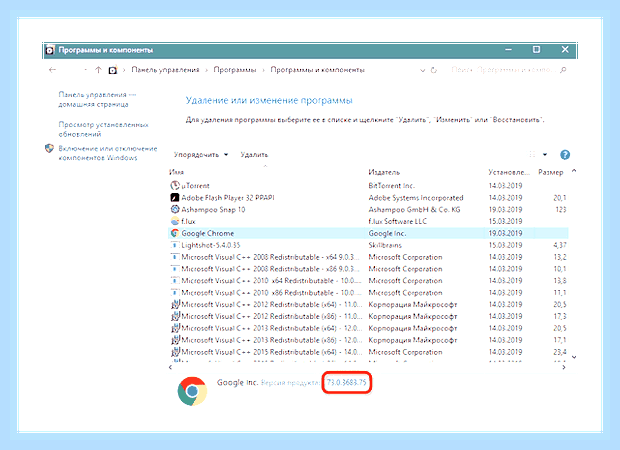620x450 pixels.
Task: Click Панель управления breadcrumb
Action: pyautogui.click(x=165, y=70)
